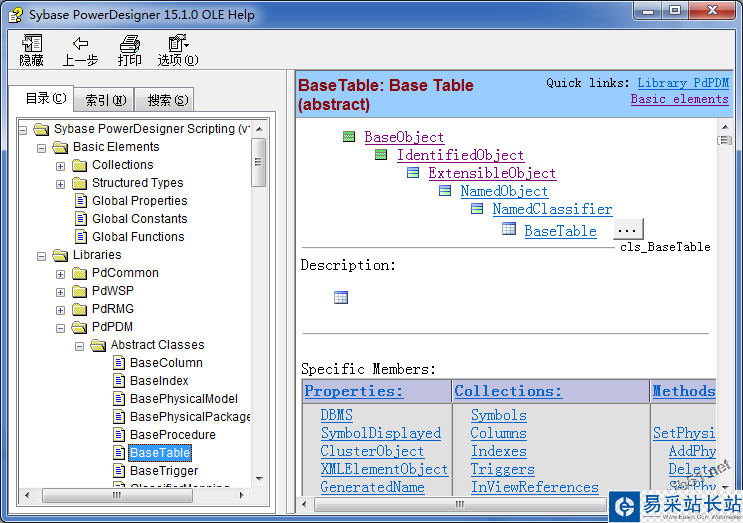743x523 pixels.
Task: Click the BaseIndex page icon
Action: click(x=119, y=380)
